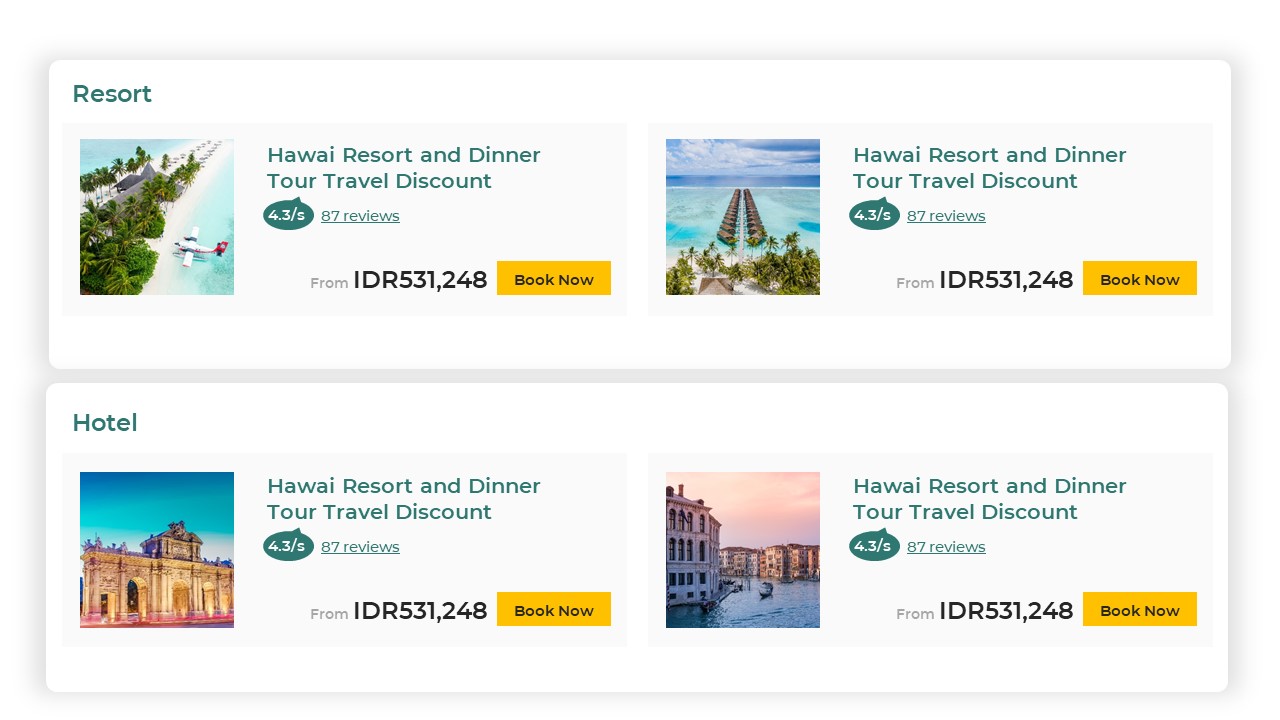1280x720 pixels.
Task: Open the seaplane beach resort thumbnail image
Action: [157, 217]
